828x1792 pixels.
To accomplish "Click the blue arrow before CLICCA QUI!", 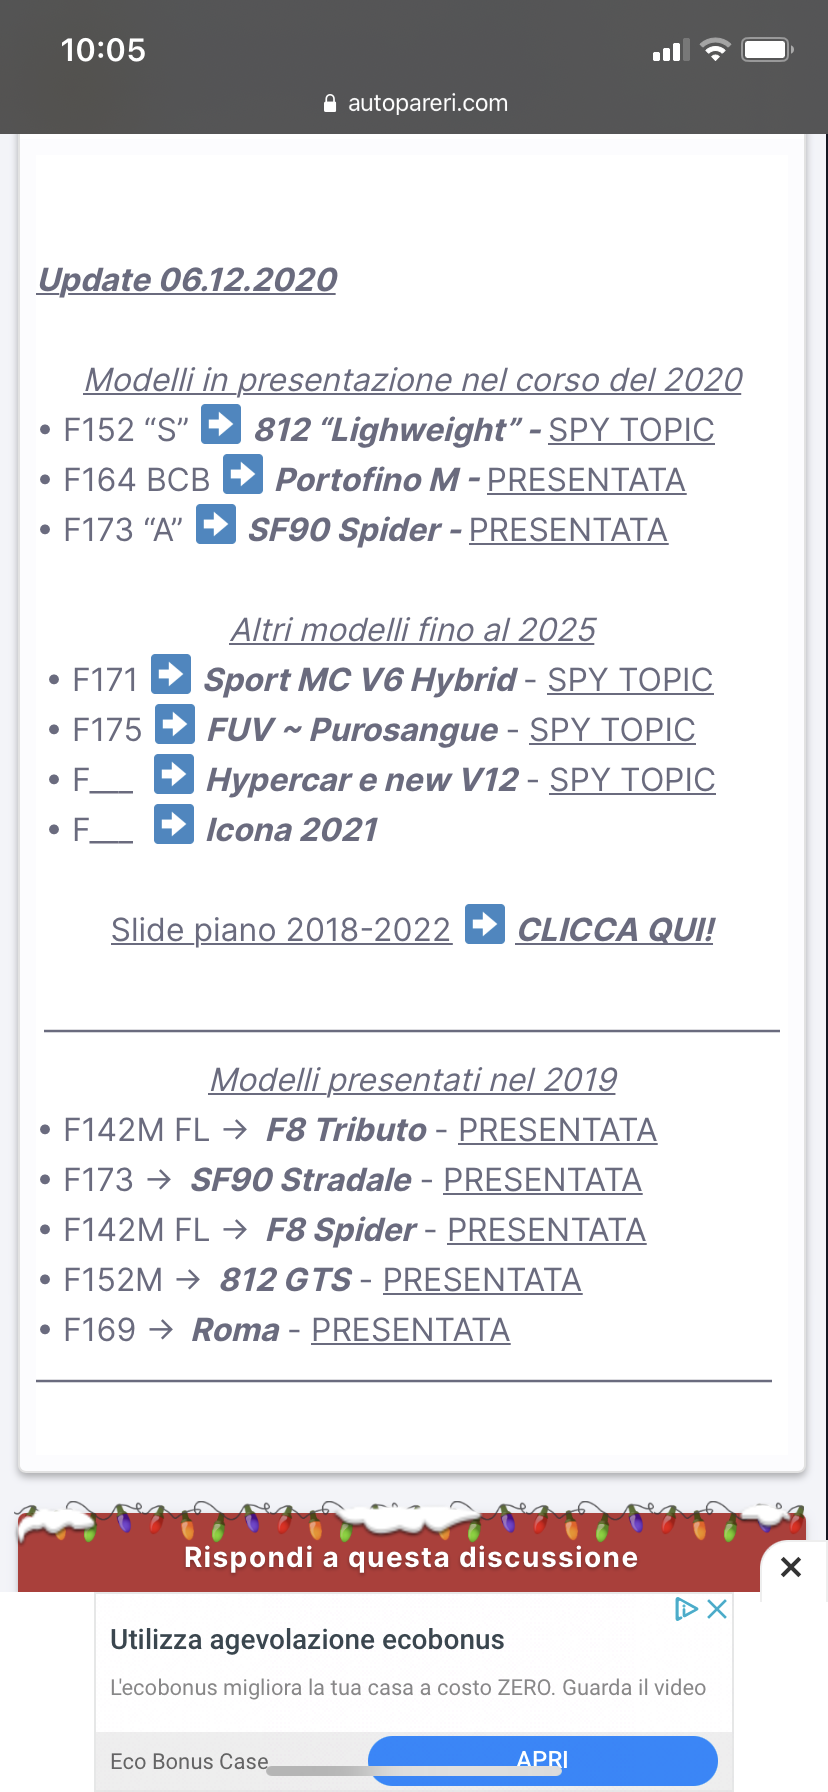I will click(485, 924).
